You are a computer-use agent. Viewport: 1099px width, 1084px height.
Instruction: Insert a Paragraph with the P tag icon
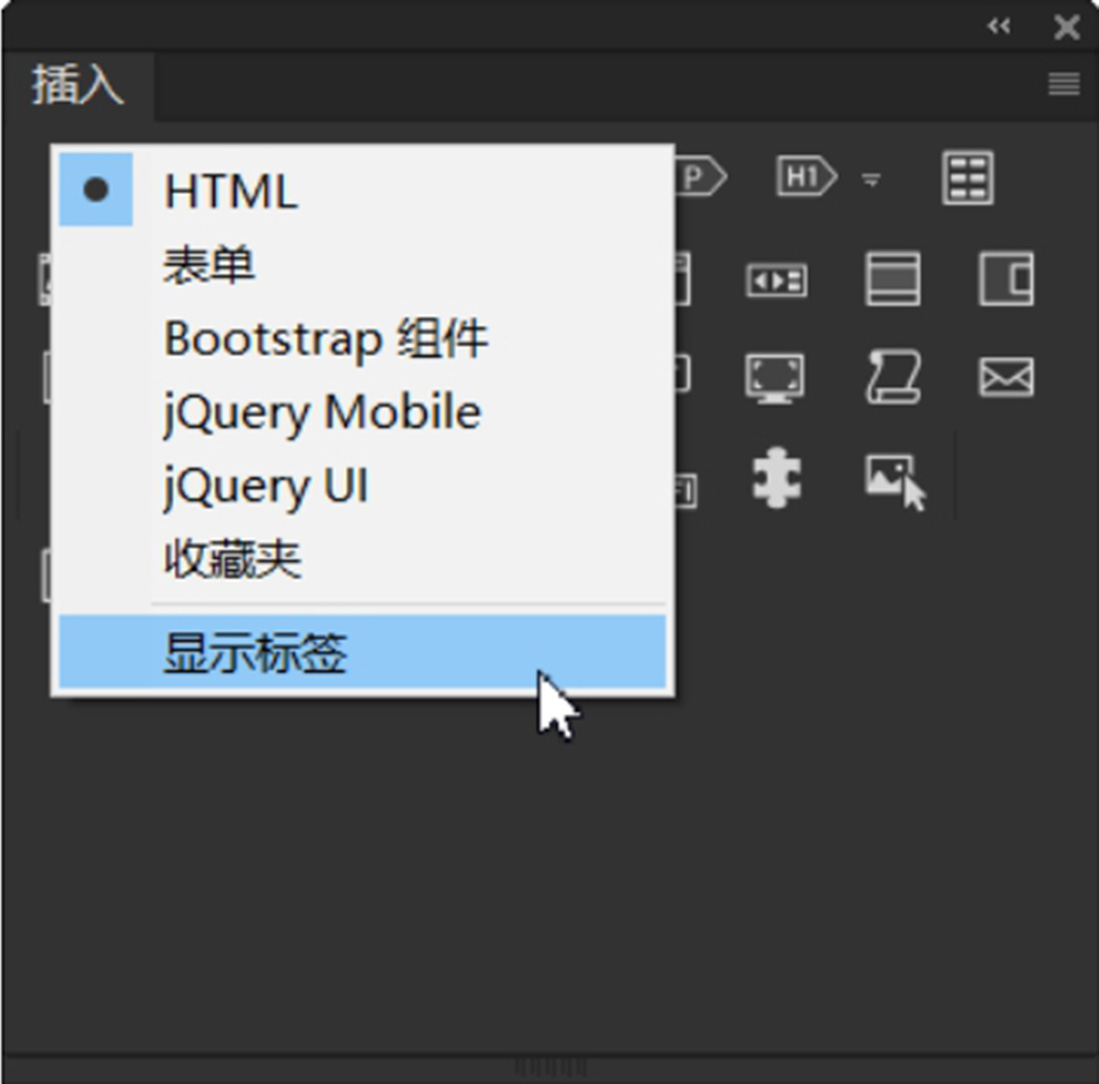coord(702,177)
